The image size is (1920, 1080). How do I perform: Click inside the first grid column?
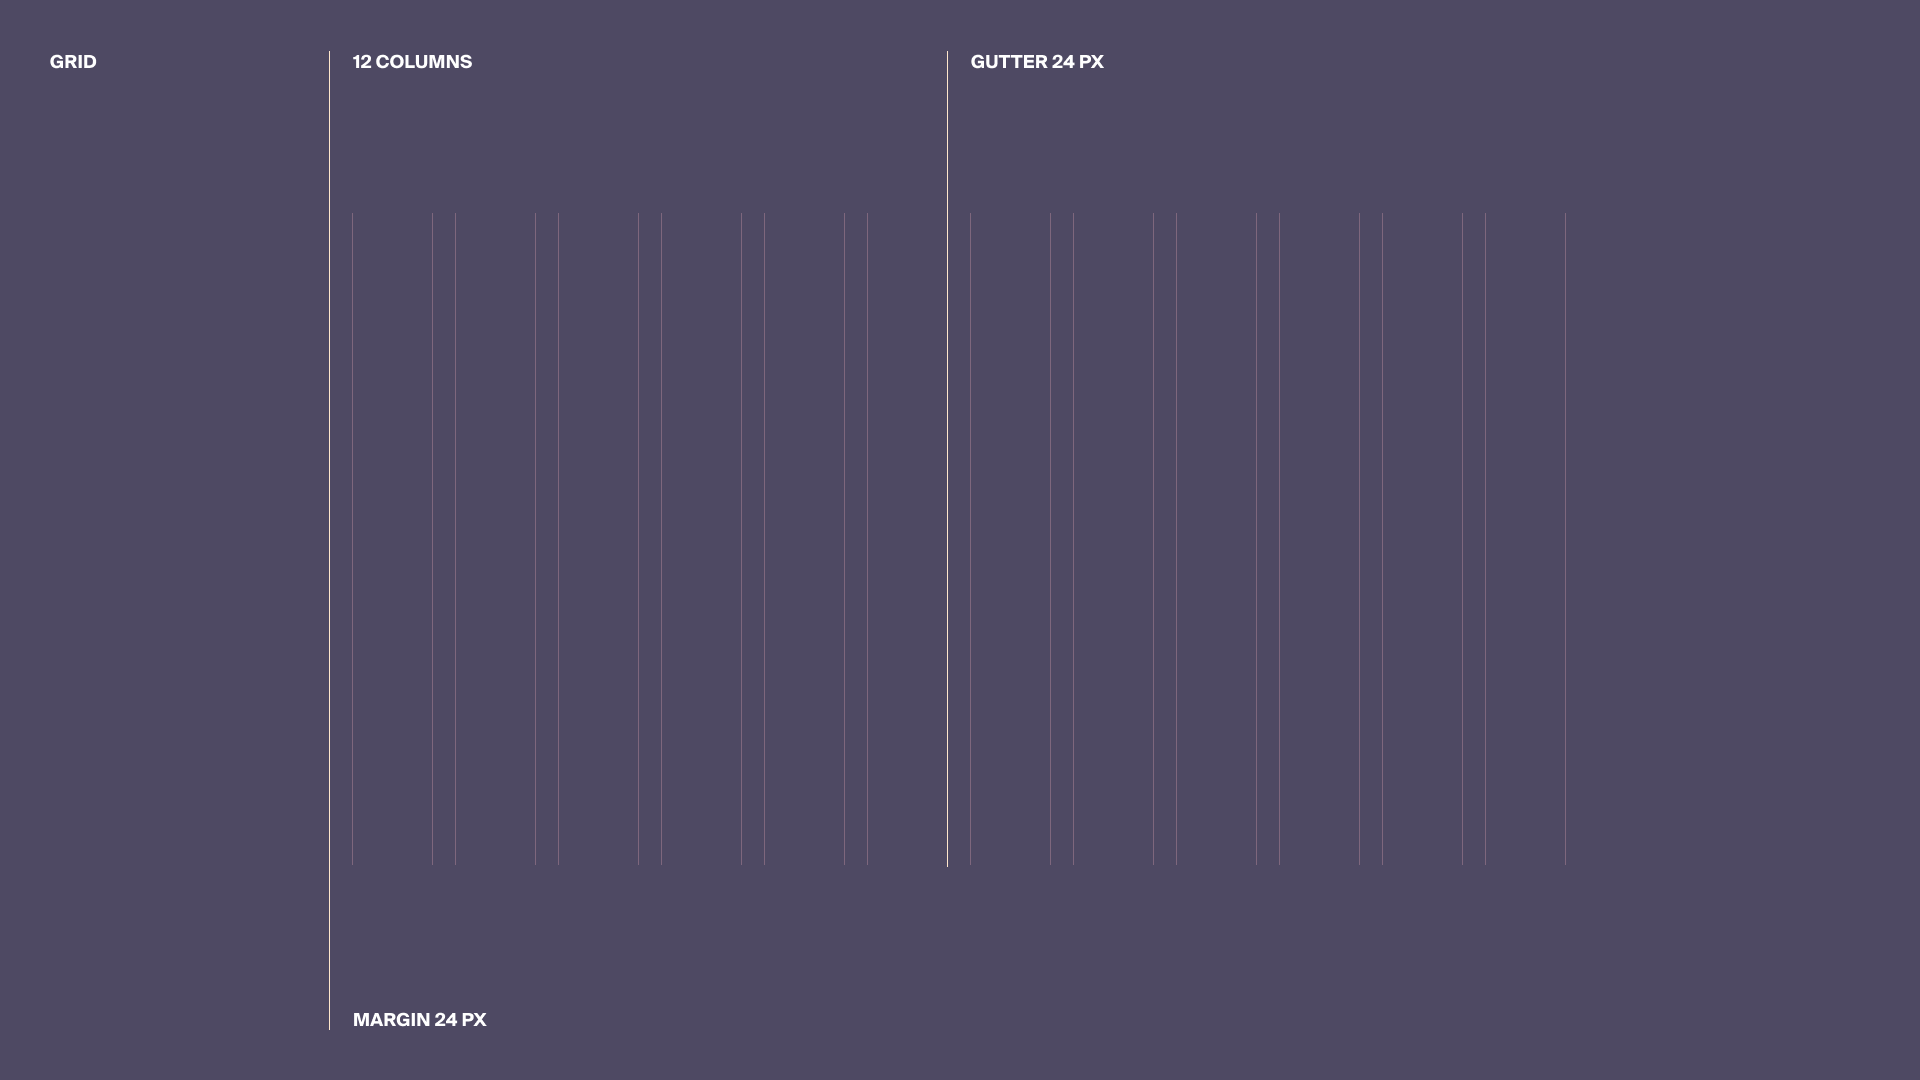tap(393, 540)
